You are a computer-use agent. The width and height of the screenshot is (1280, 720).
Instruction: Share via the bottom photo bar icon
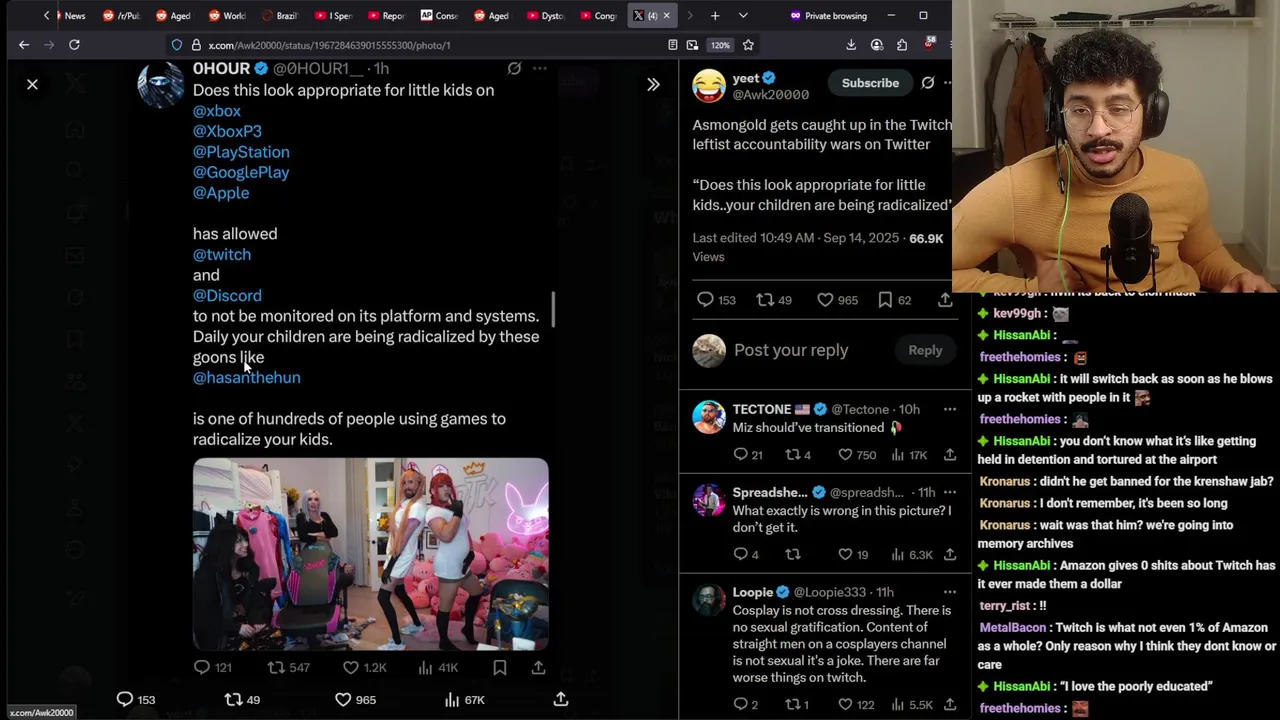561,700
